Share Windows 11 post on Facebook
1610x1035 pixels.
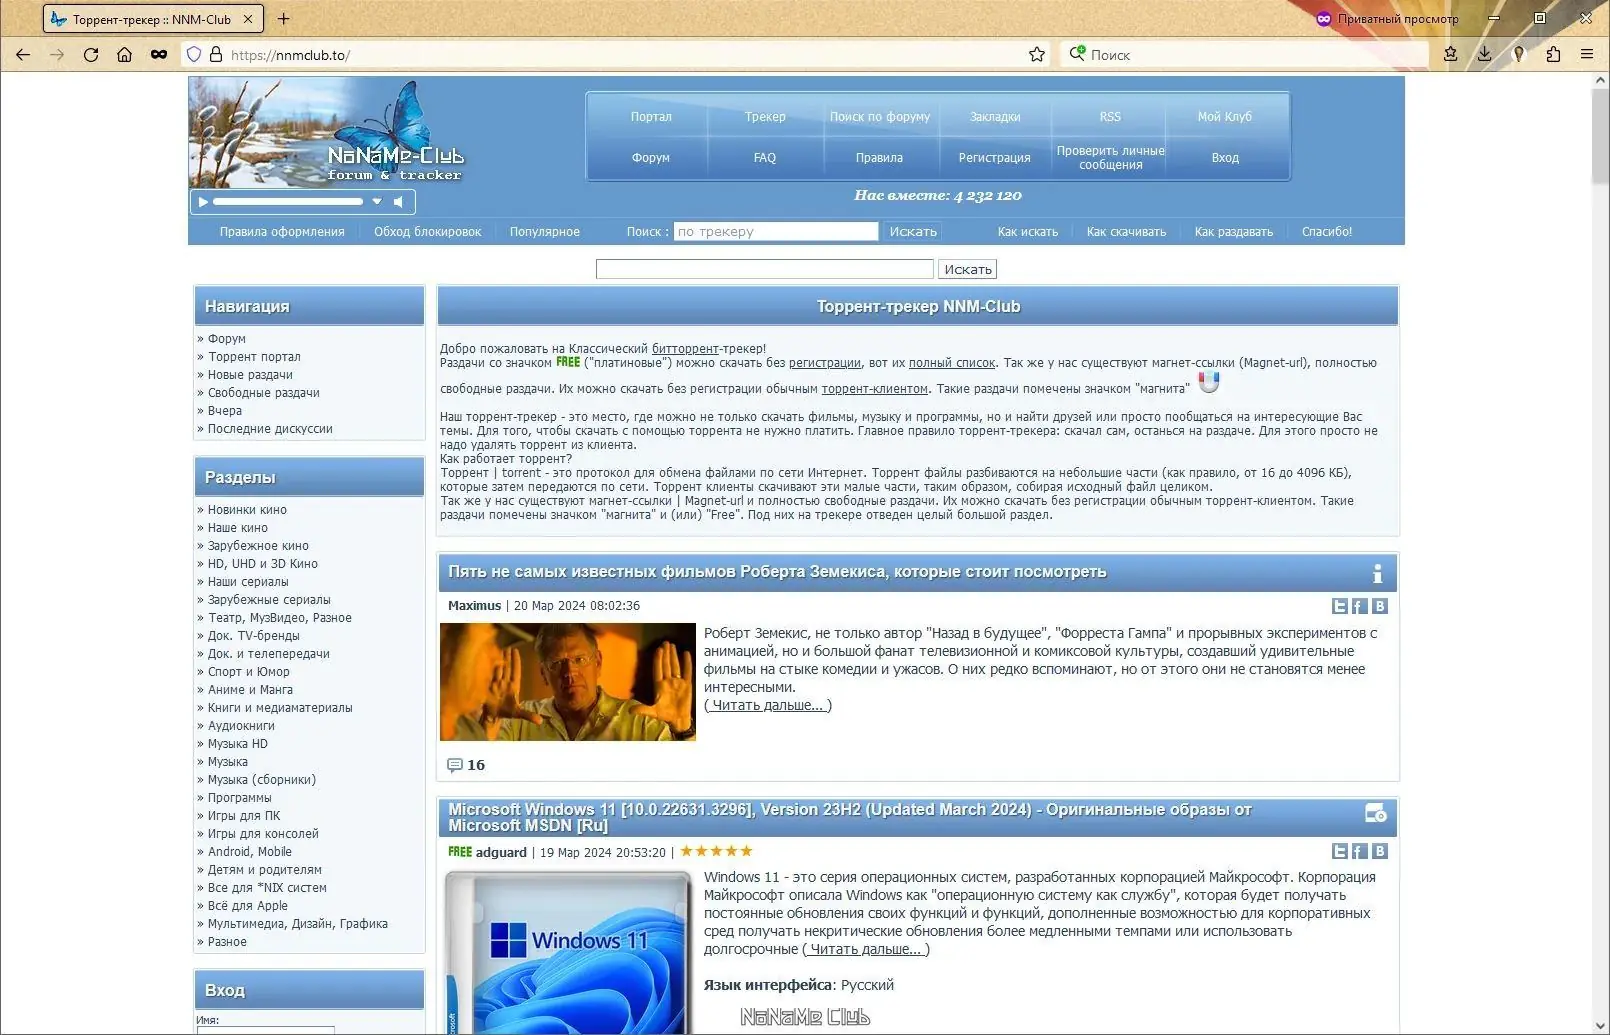[1360, 851]
